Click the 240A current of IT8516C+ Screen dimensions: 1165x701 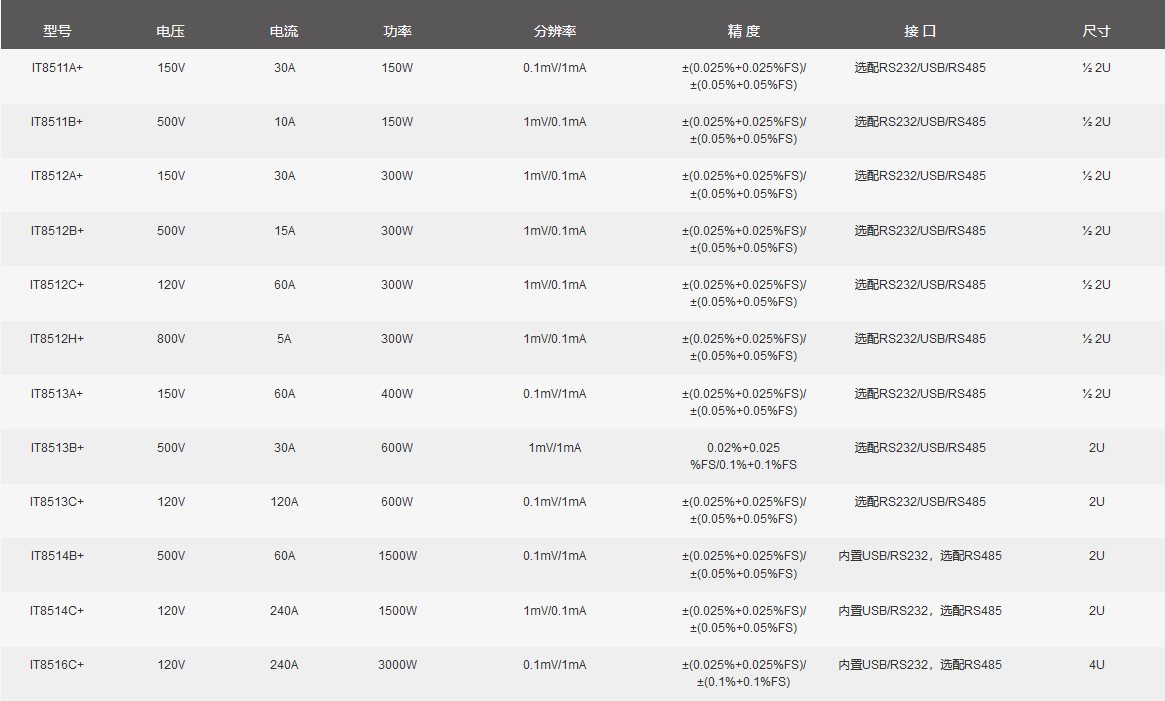point(285,665)
